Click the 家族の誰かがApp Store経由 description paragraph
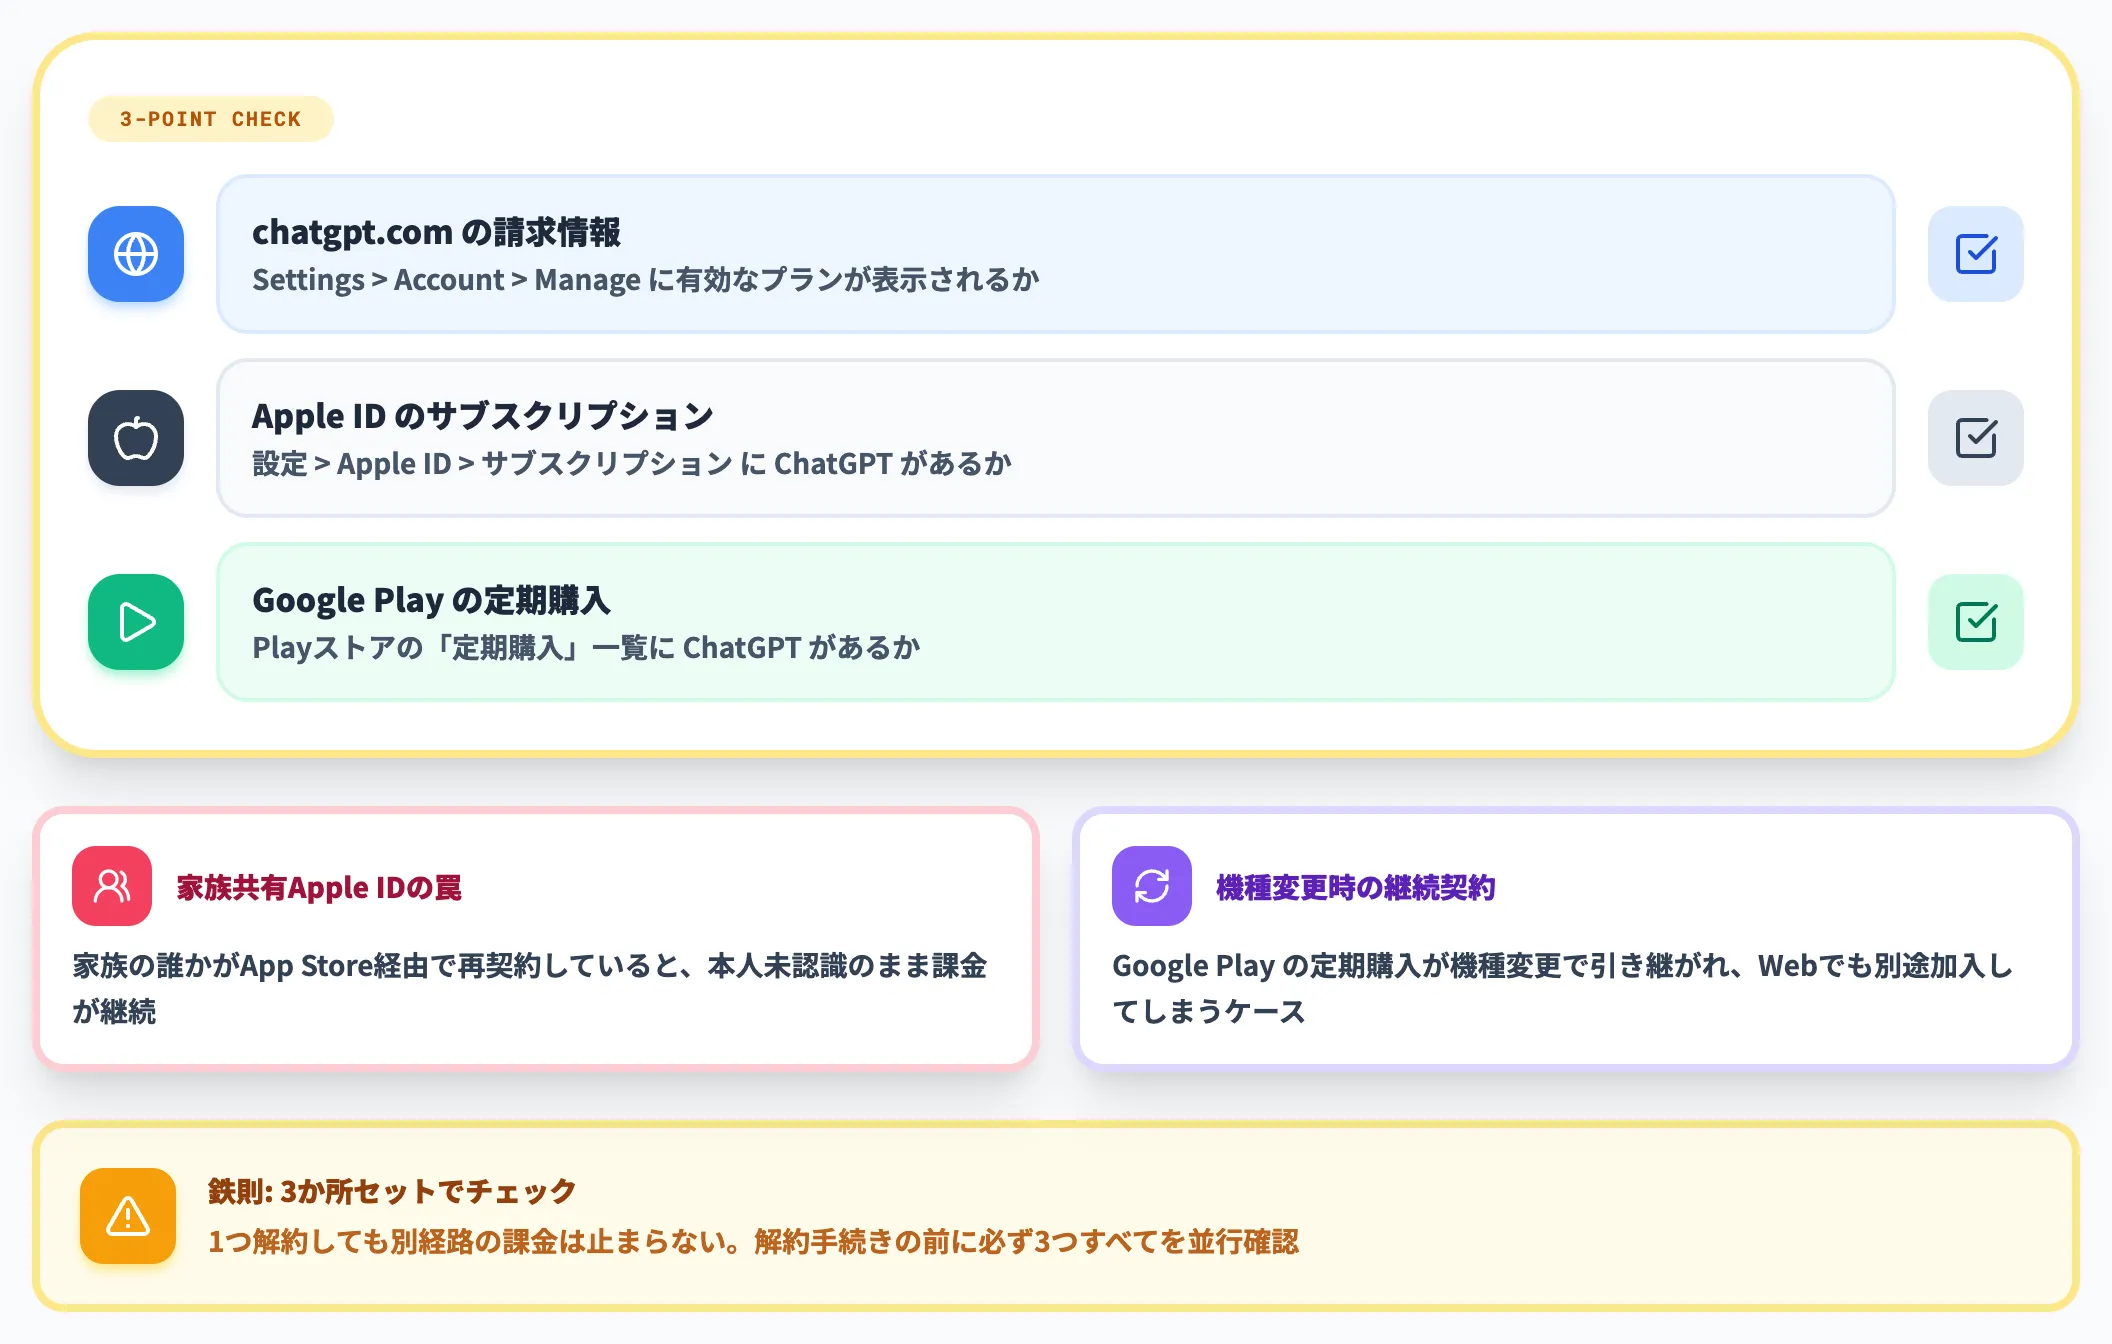Image resolution: width=2112 pixels, height=1344 pixels. pyautogui.click(x=530, y=988)
